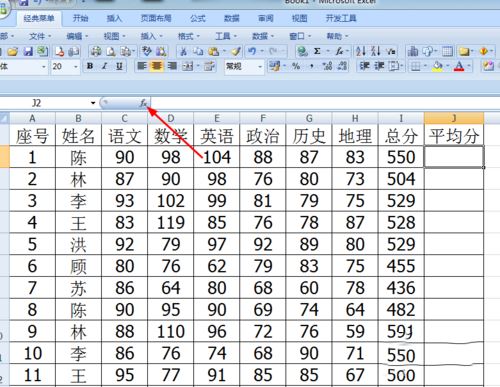The image size is (500, 387).
Task: Click the Cut scissors icon
Action: coord(184,51)
